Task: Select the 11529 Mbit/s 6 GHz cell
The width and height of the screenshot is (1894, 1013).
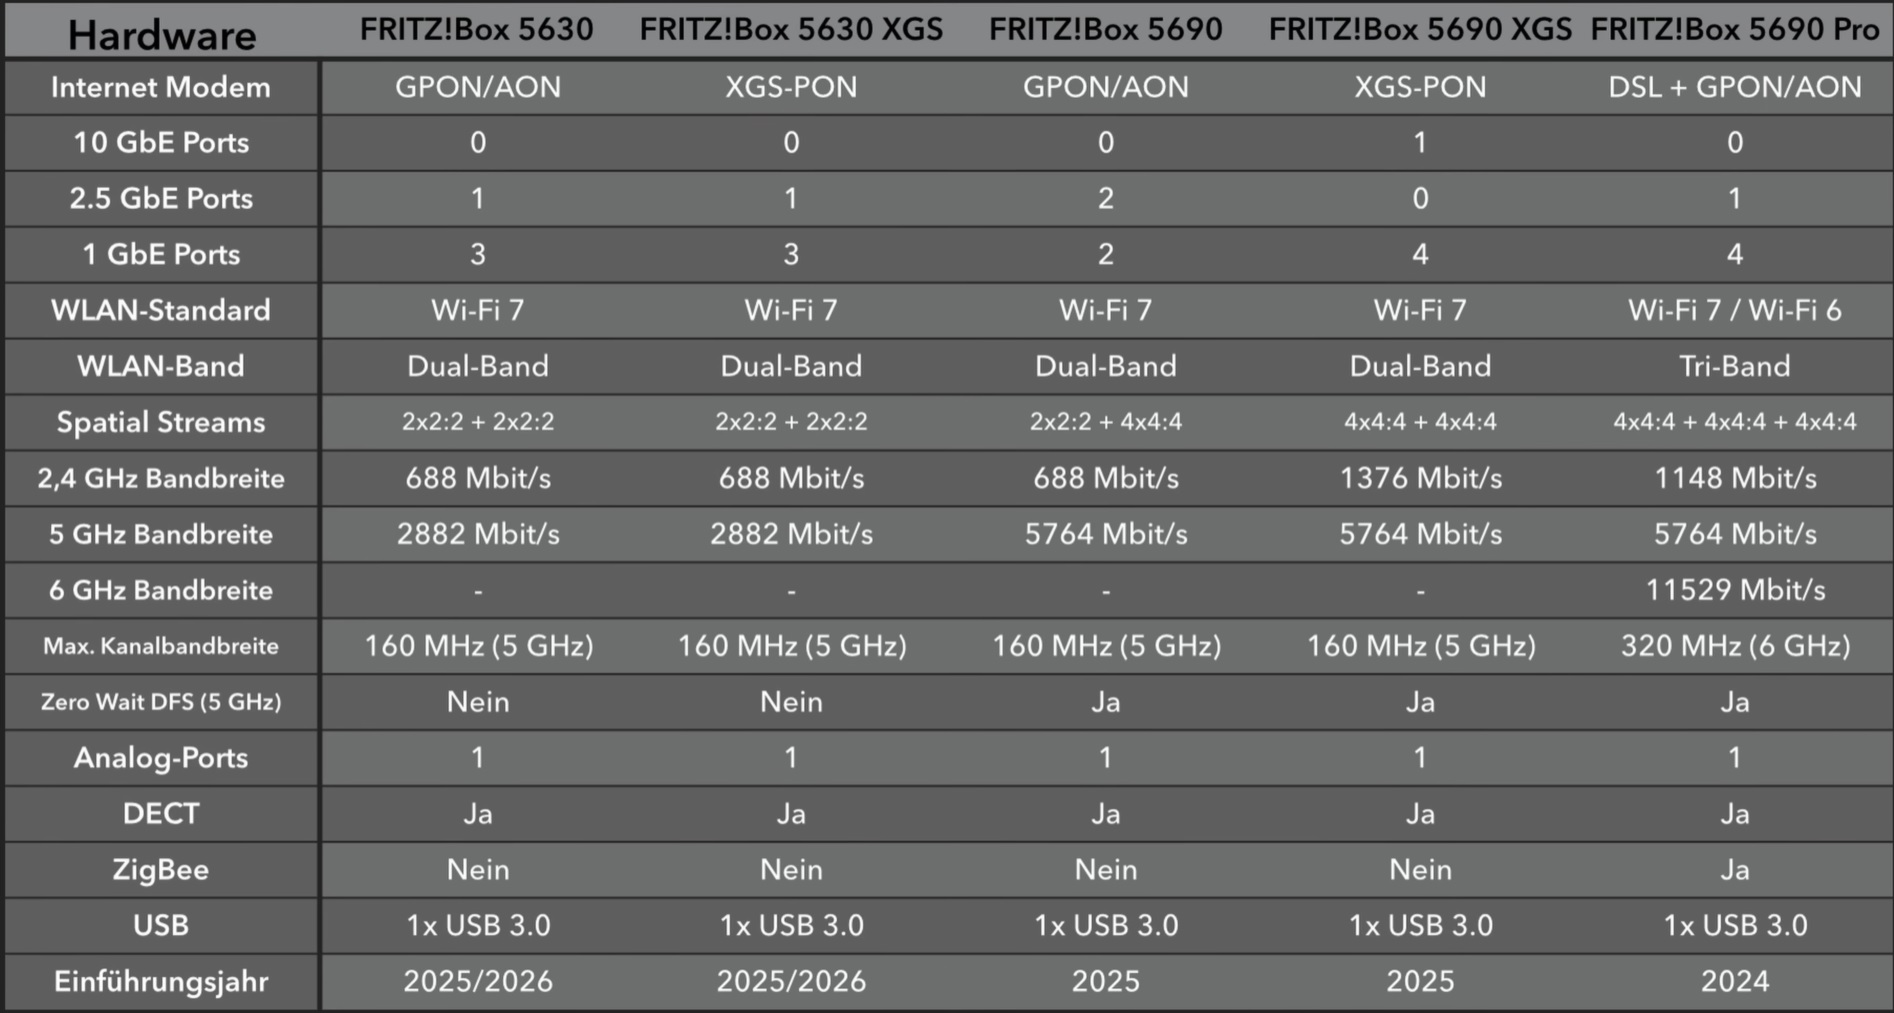Action: 1735,590
